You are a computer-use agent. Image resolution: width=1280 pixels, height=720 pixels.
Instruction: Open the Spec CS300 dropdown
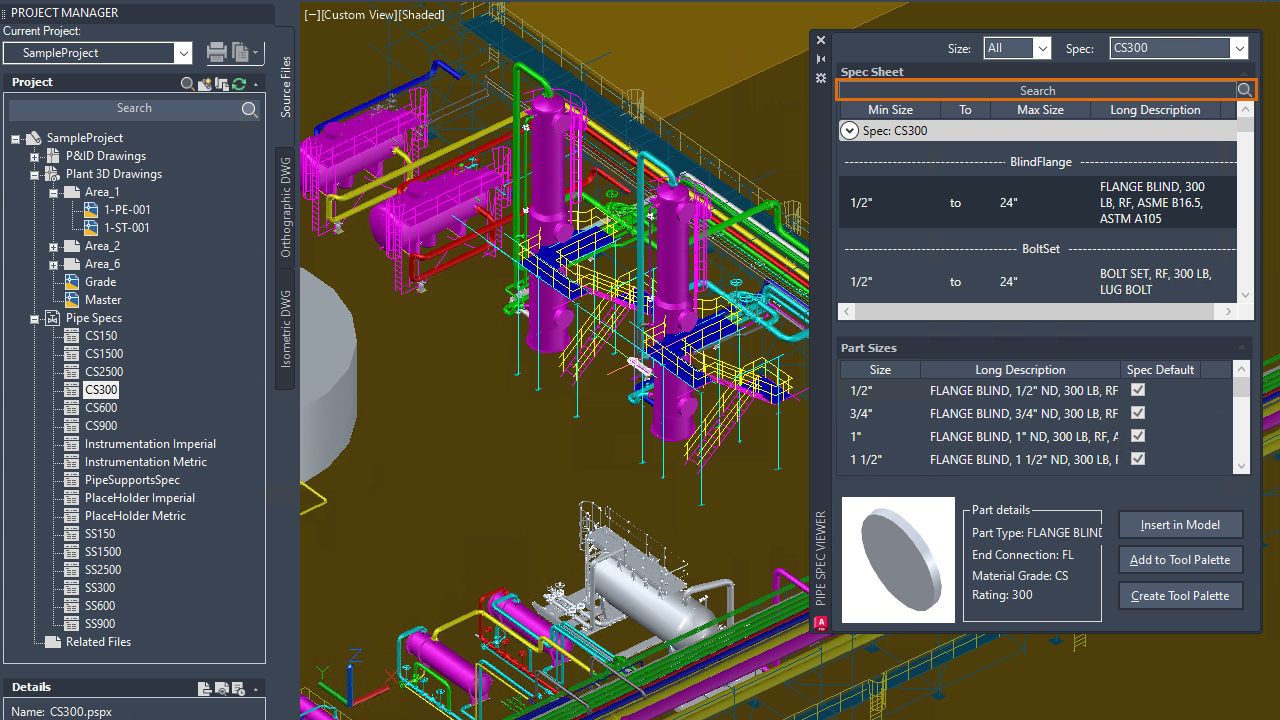pyautogui.click(x=1240, y=48)
